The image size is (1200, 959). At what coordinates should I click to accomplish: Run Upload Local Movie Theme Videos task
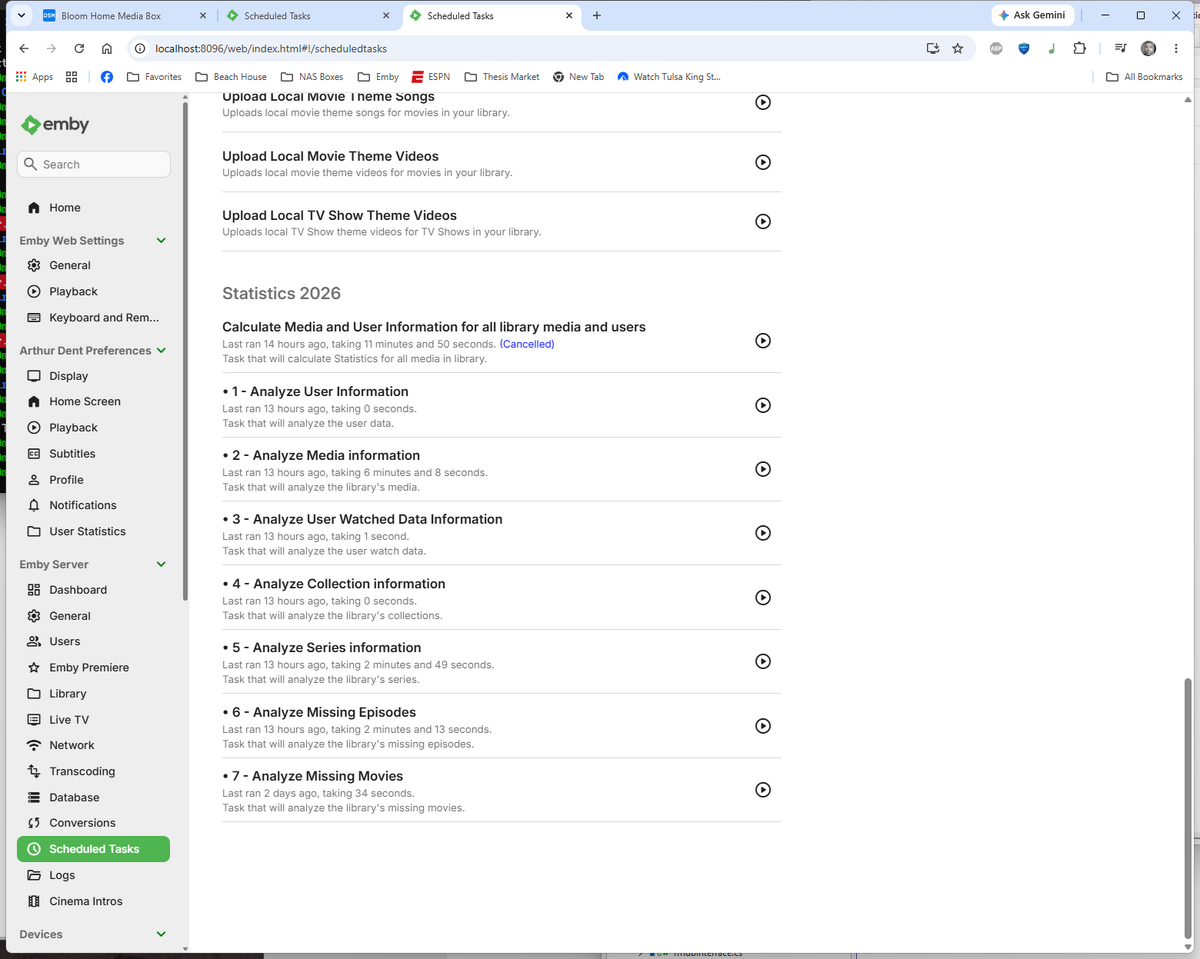(x=763, y=162)
